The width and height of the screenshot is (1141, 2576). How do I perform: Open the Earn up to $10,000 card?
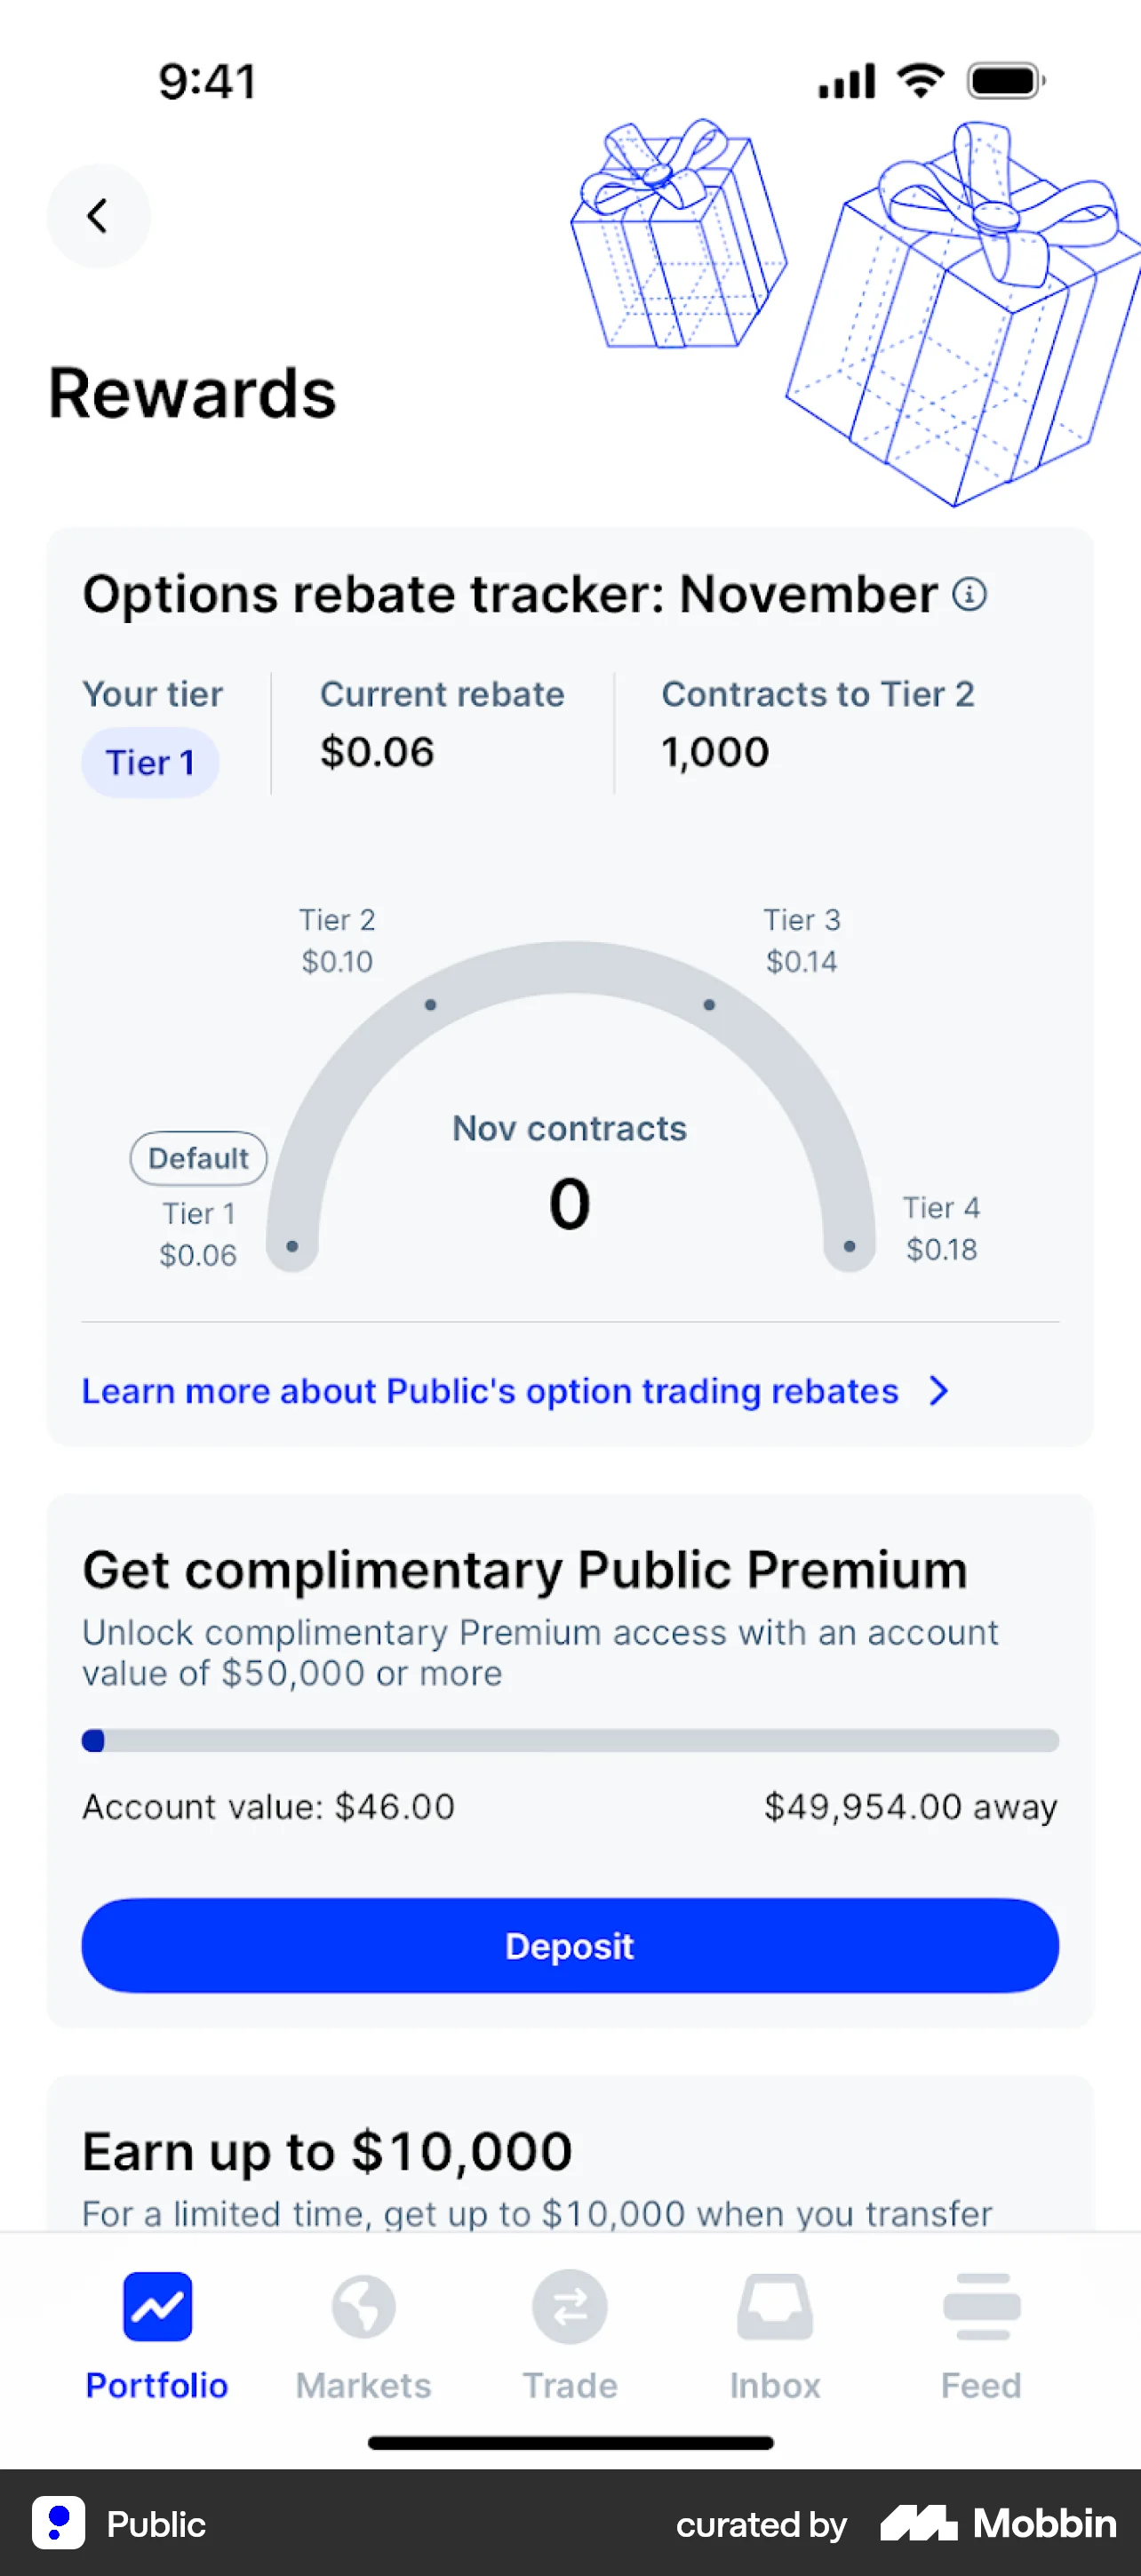point(570,2160)
